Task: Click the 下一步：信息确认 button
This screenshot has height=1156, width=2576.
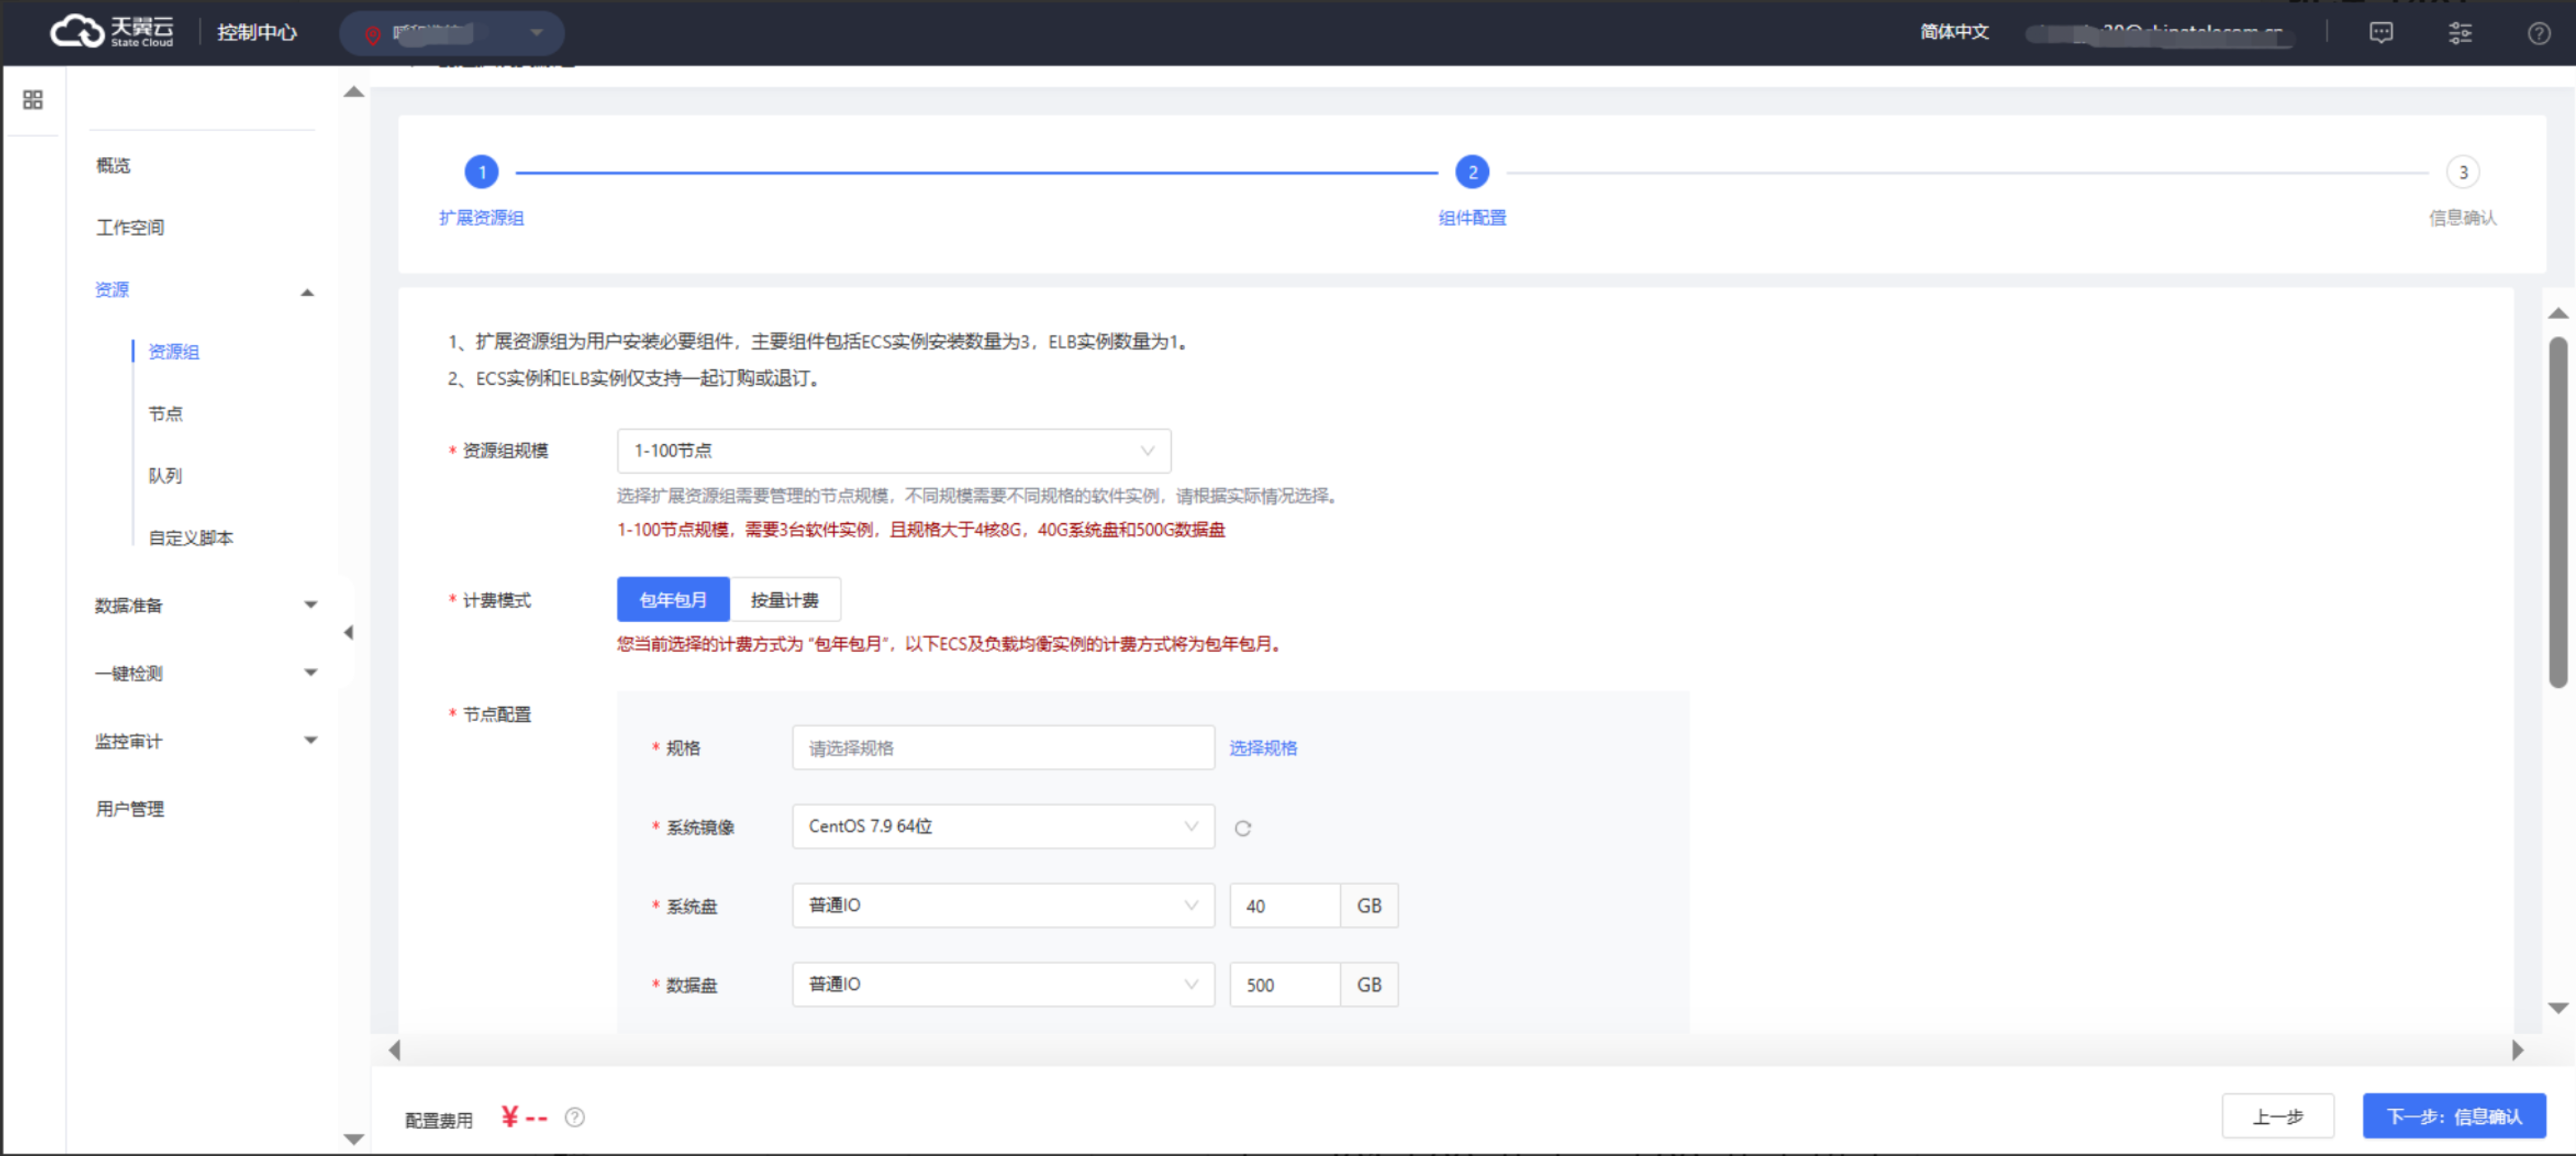Action: coord(2453,1116)
